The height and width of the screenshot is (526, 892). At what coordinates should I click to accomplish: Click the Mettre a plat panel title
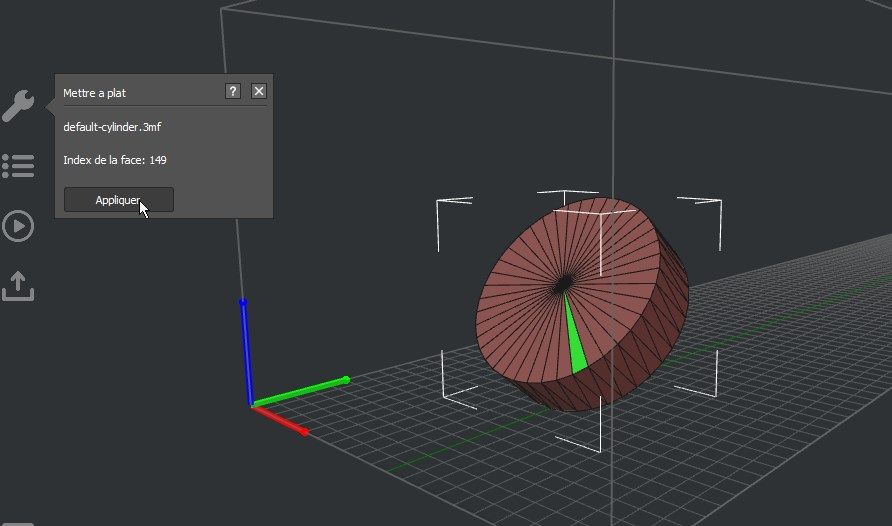(94, 93)
